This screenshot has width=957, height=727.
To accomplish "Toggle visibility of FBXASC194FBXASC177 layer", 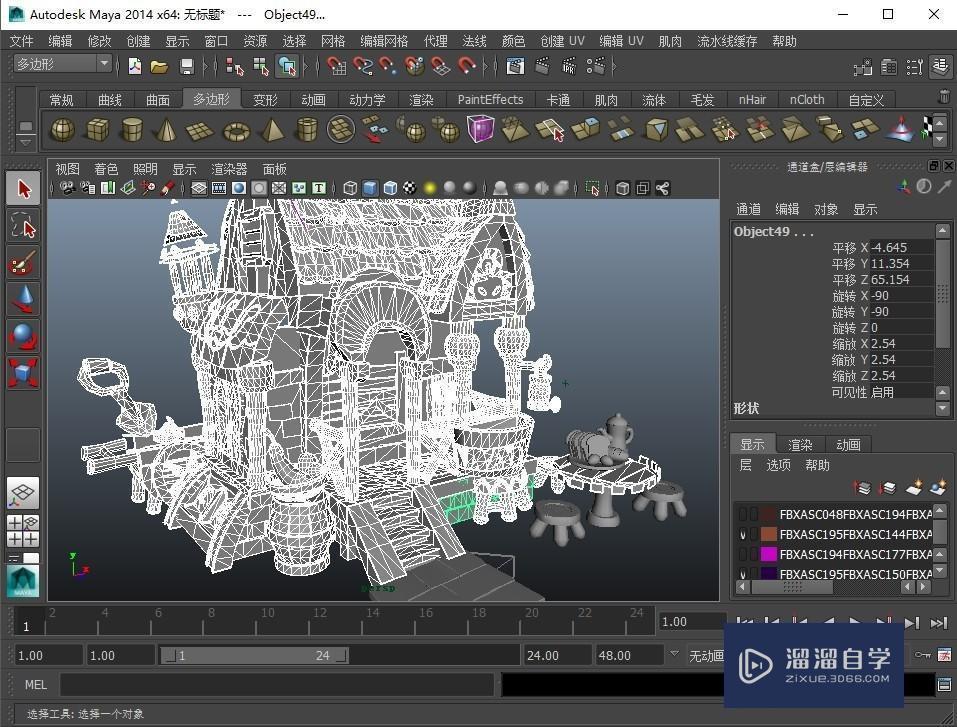I will 743,554.
